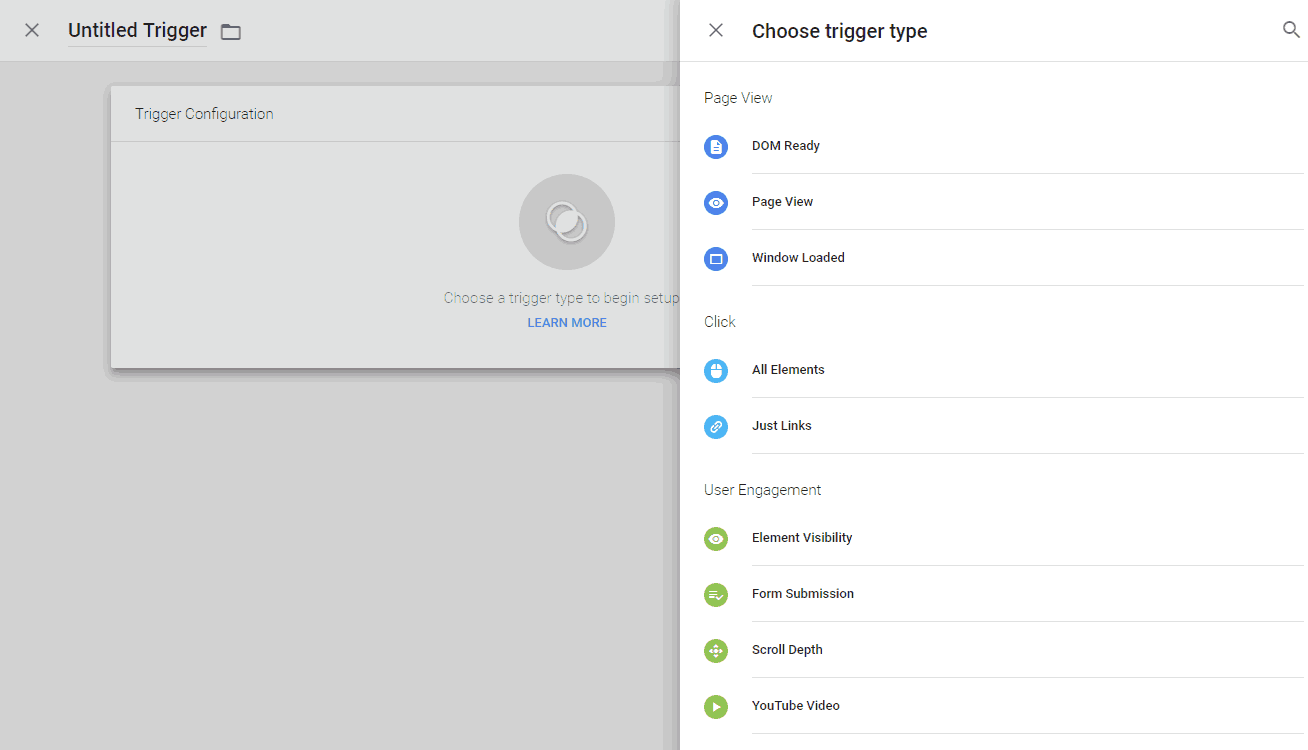Open the LEARN MORE link
The height and width of the screenshot is (750, 1308).
click(567, 323)
